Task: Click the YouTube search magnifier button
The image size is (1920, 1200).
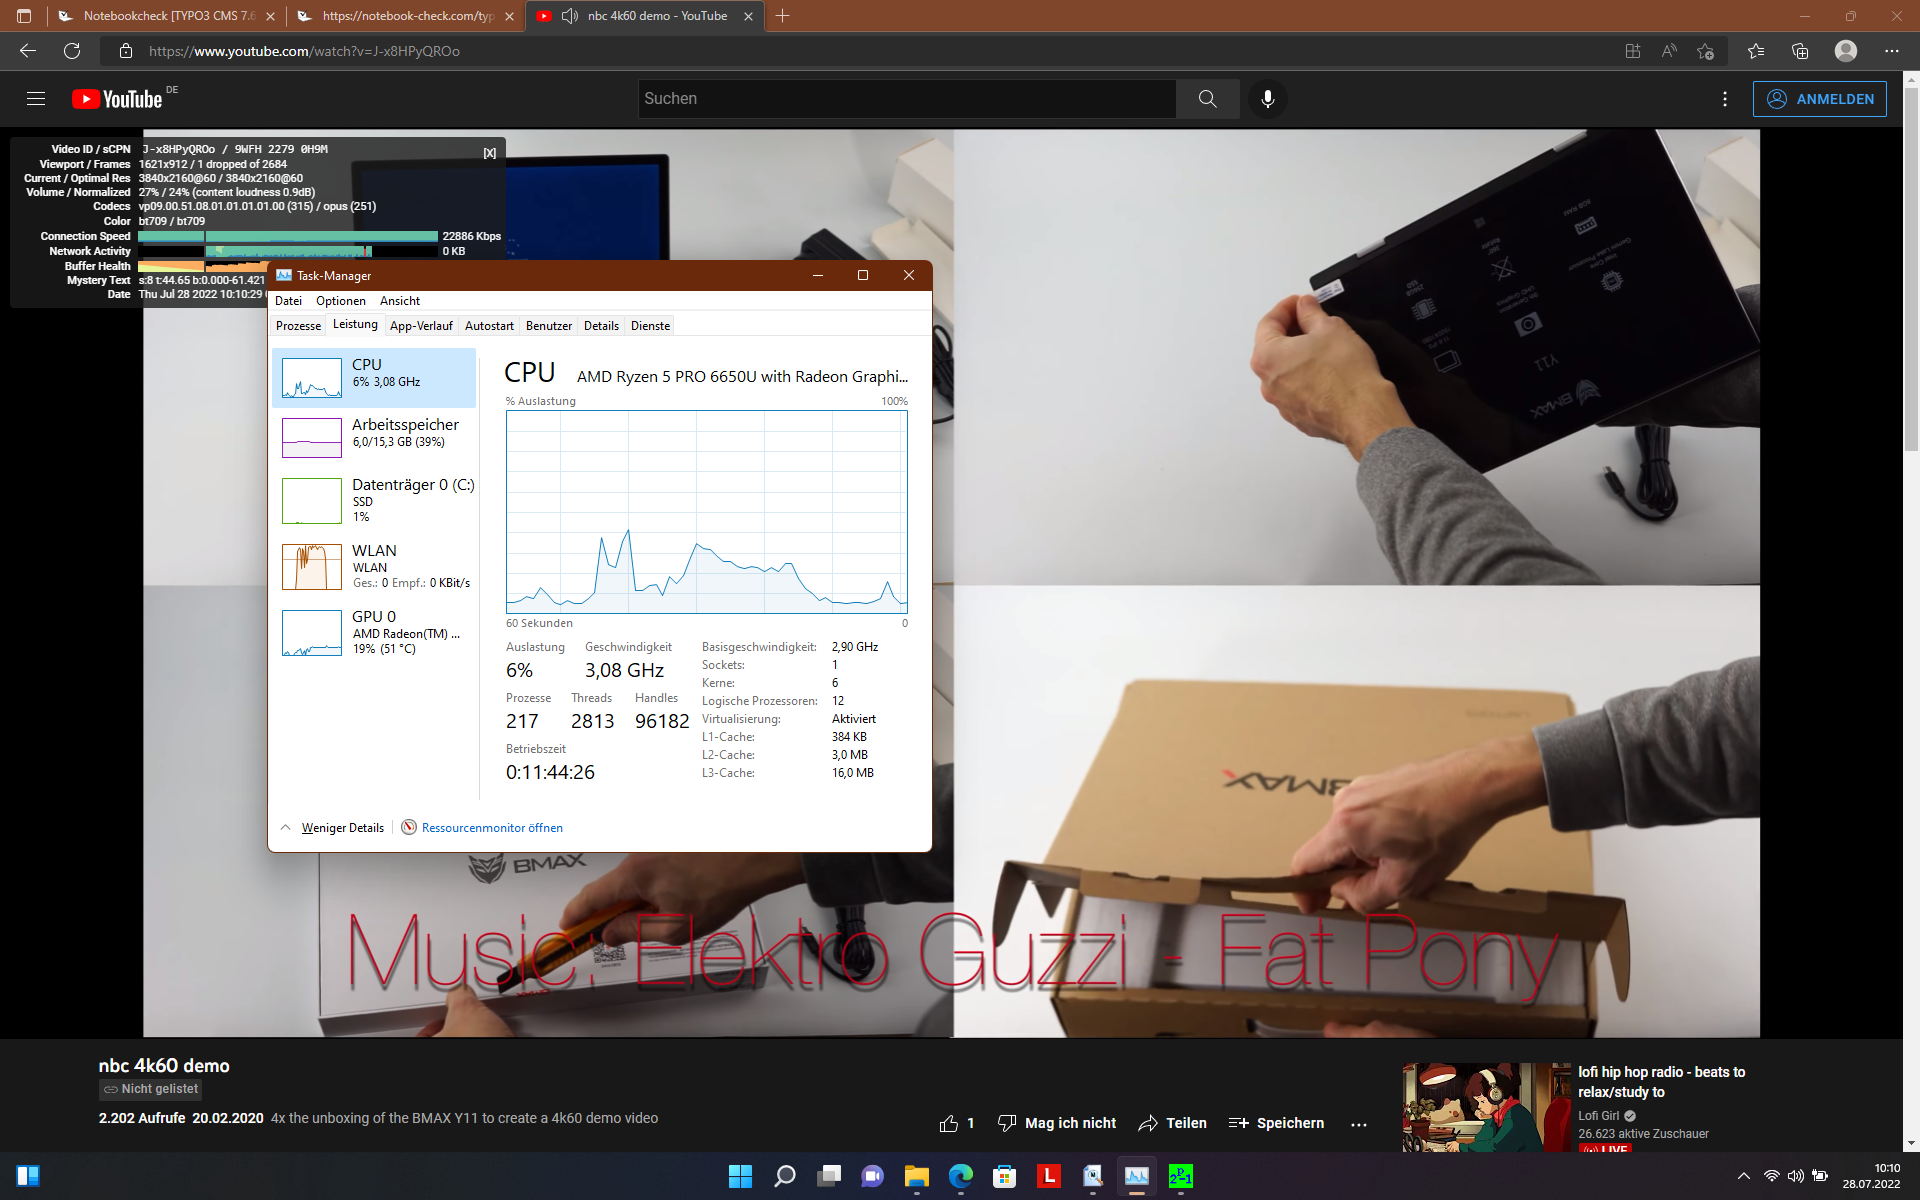Action: 1207,99
